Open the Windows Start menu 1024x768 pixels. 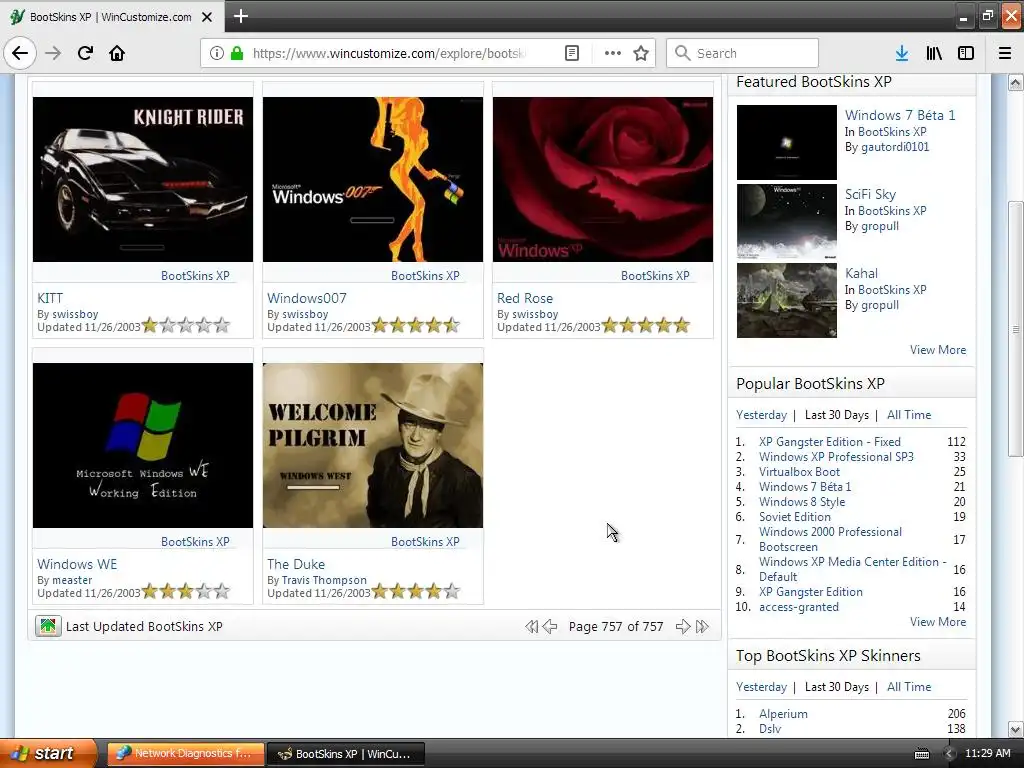click(47, 753)
